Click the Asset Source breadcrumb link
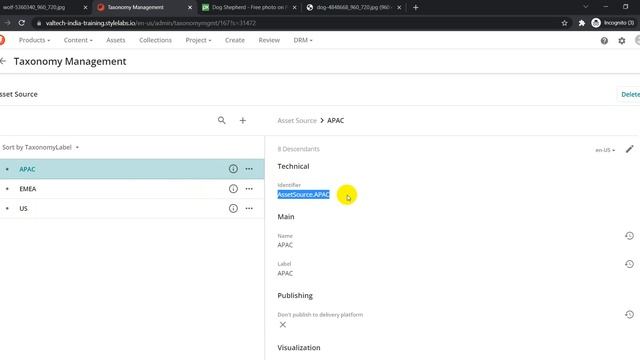Viewport: 640px width, 360px height. (297, 120)
